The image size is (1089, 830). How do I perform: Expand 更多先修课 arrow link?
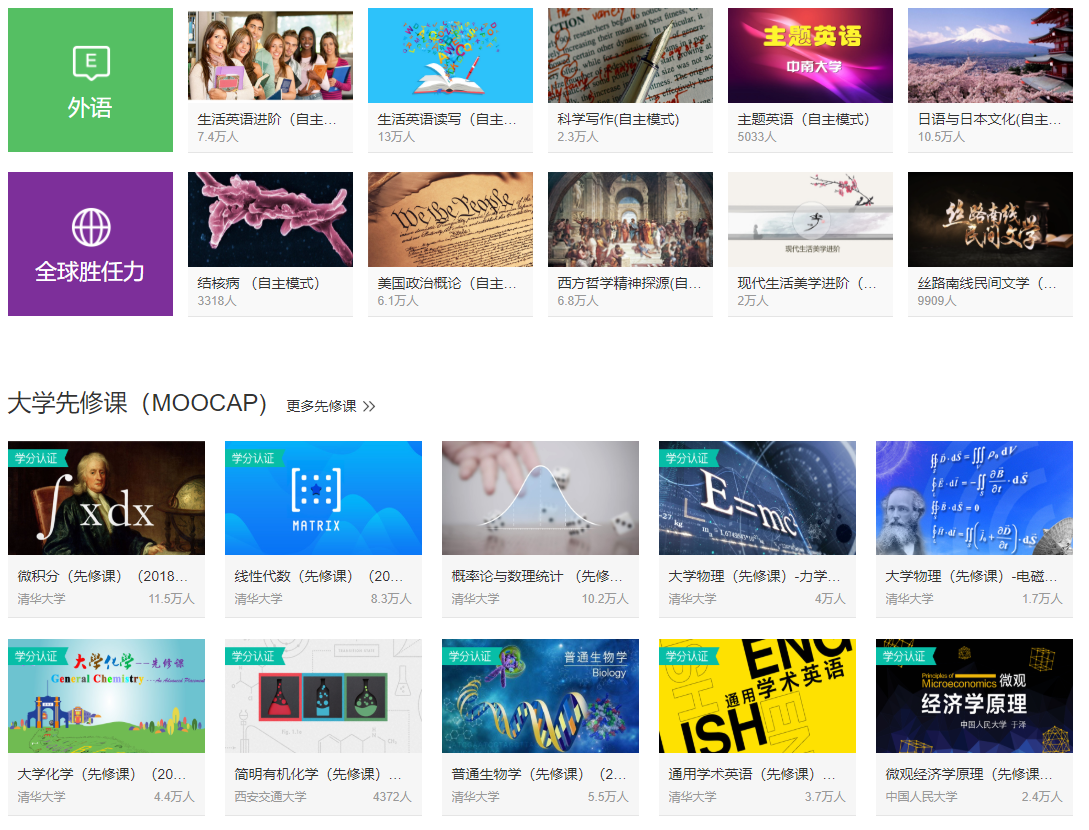331,406
